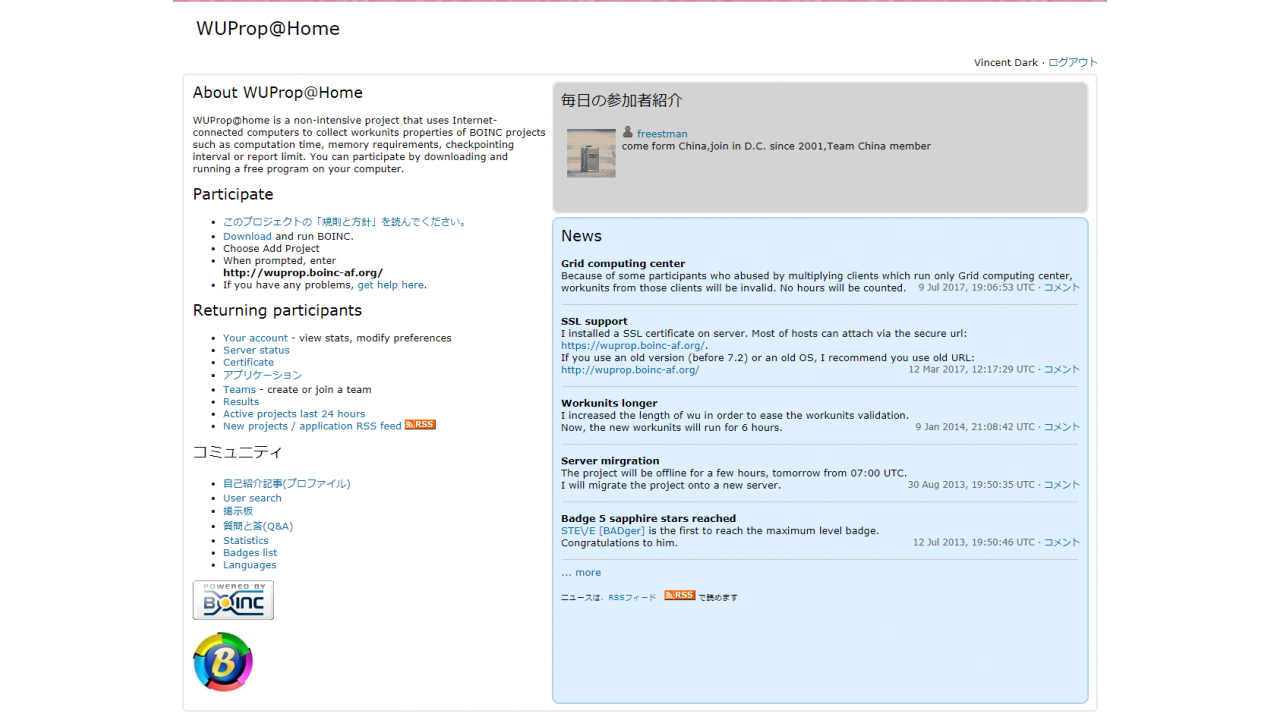Open https://wuprop.boinc-af.org/ secure URL link
The height and width of the screenshot is (720, 1280).
pyautogui.click(x=633, y=346)
